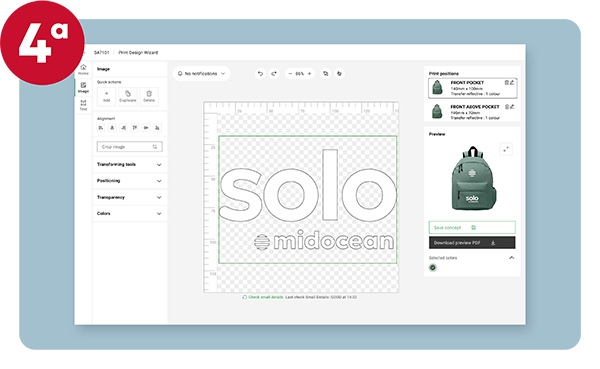Expand the Positioning section
Image resolution: width=600 pixels, height=369 pixels.
[x=129, y=181]
